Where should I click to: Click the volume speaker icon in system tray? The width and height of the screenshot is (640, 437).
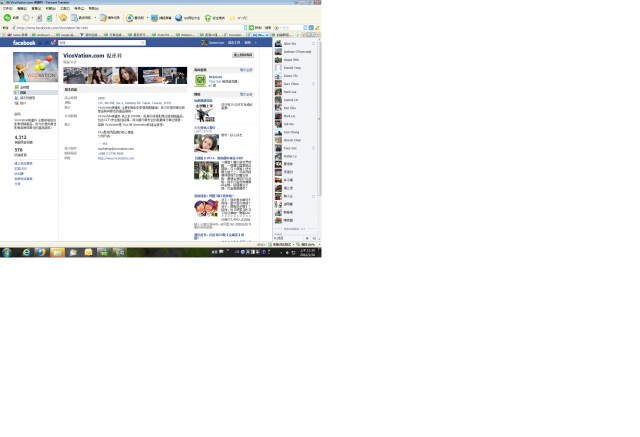coord(287,253)
